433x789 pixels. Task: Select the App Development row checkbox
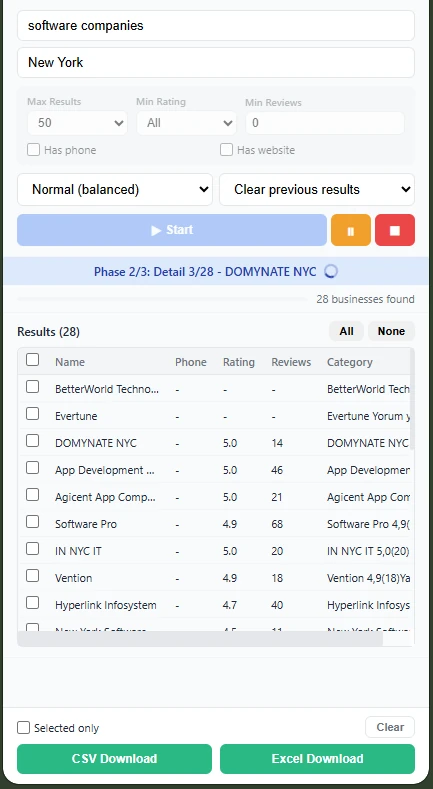[x=32, y=468]
